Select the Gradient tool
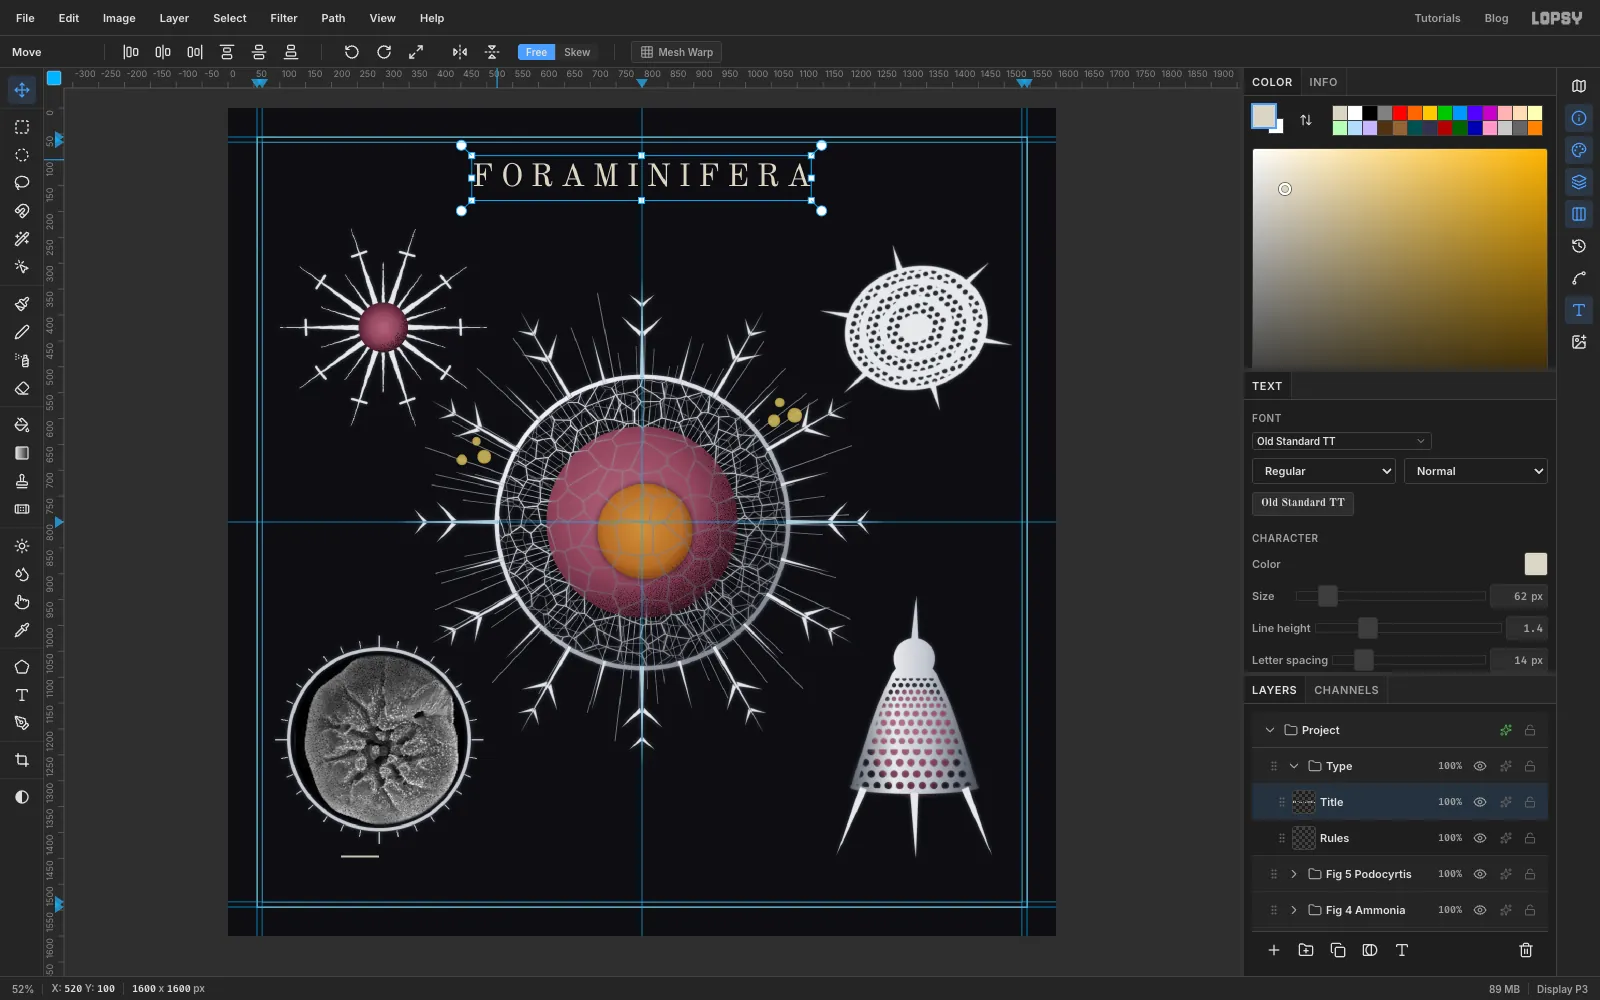Image resolution: width=1600 pixels, height=1000 pixels. pos(22,453)
